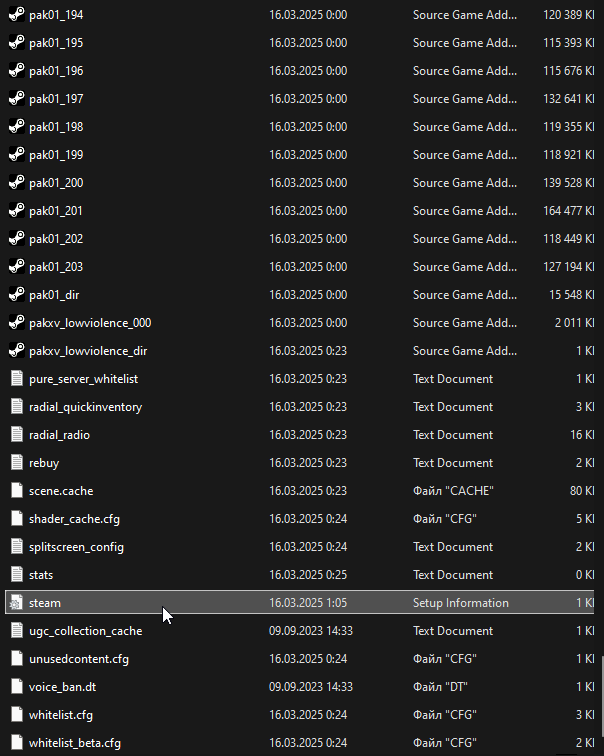The width and height of the screenshot is (604, 756).
Task: Click the rebuy file name
Action: pos(44,463)
